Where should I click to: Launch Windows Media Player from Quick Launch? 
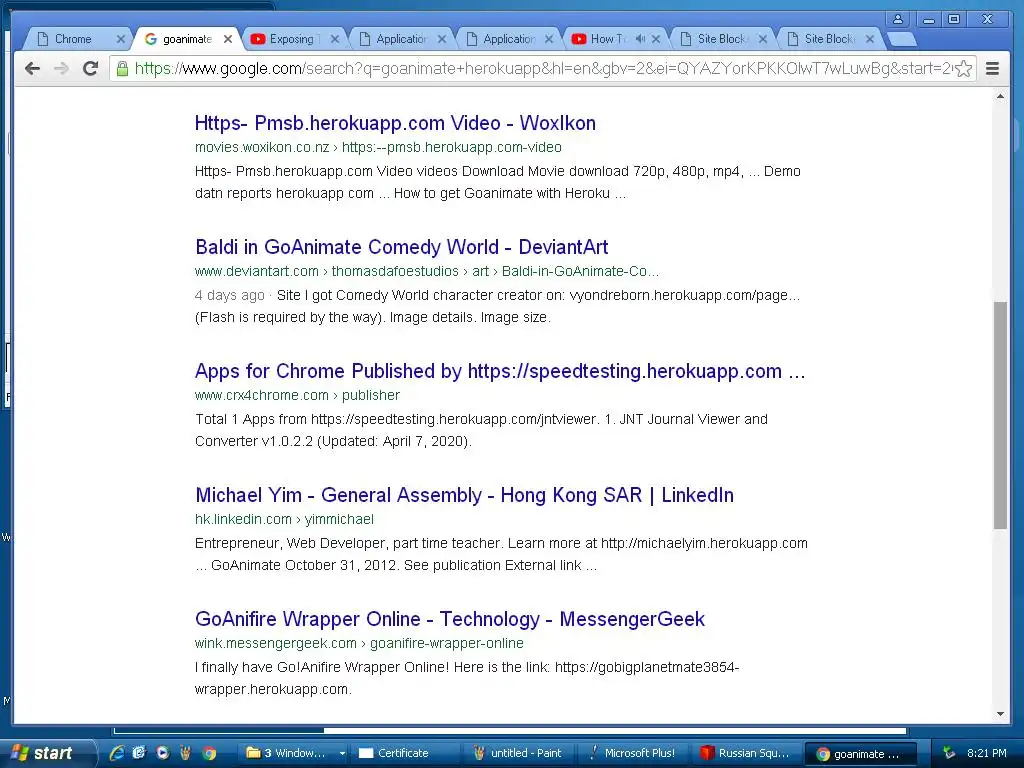(x=162, y=753)
